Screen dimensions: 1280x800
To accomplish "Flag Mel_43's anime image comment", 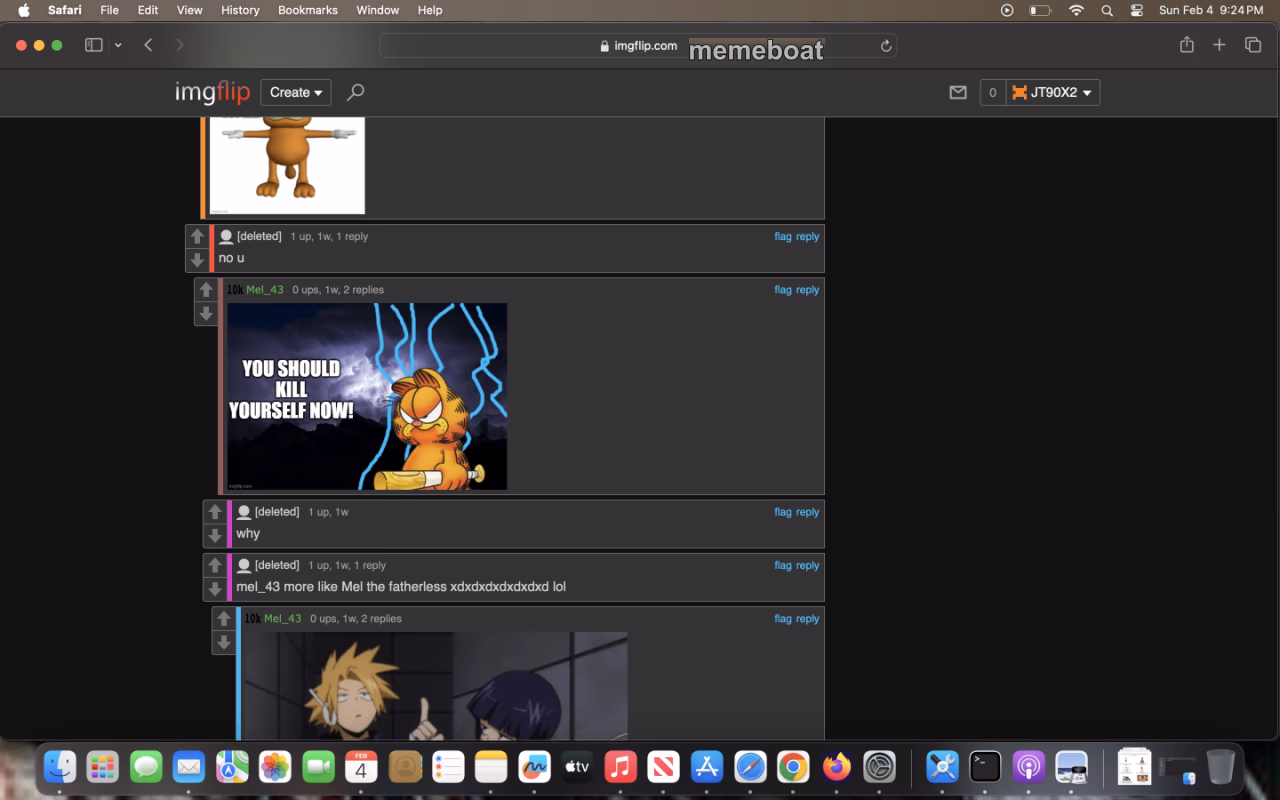I will click(783, 619).
